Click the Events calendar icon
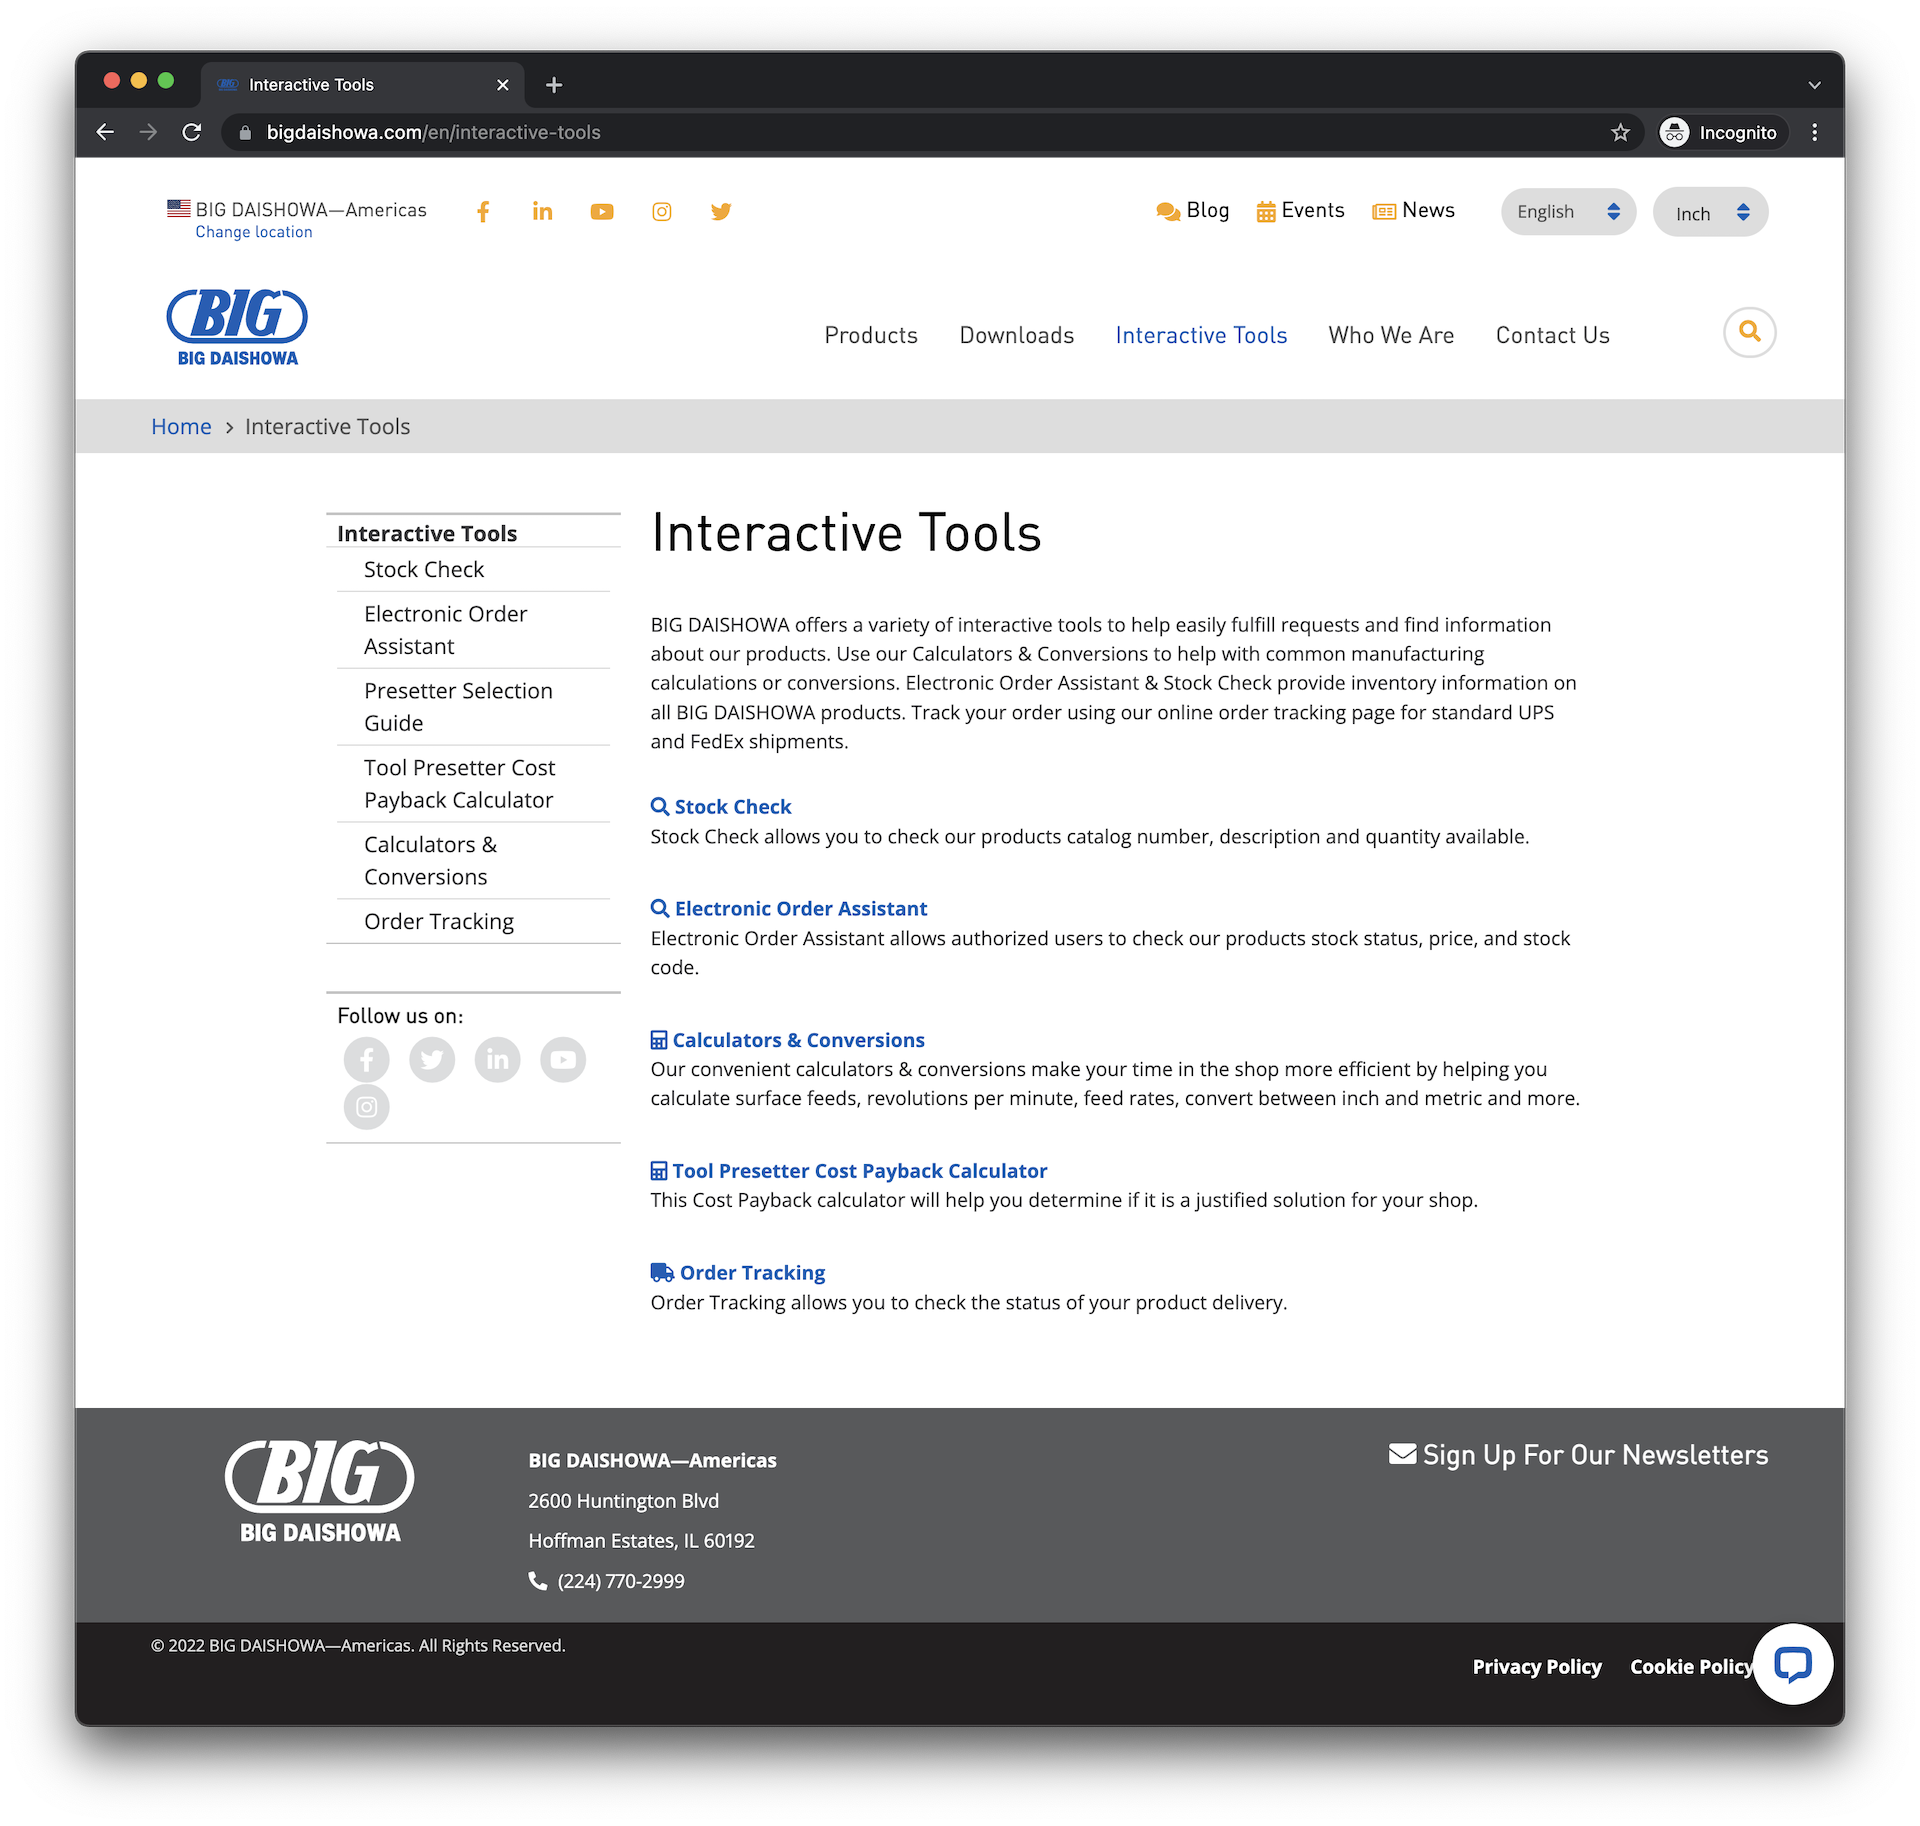Viewport: 1920px width, 1826px height. point(1265,210)
